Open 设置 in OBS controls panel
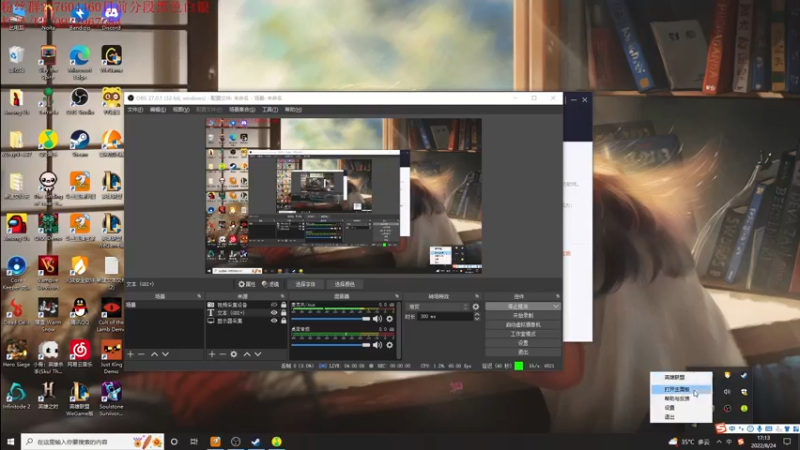 (x=523, y=343)
